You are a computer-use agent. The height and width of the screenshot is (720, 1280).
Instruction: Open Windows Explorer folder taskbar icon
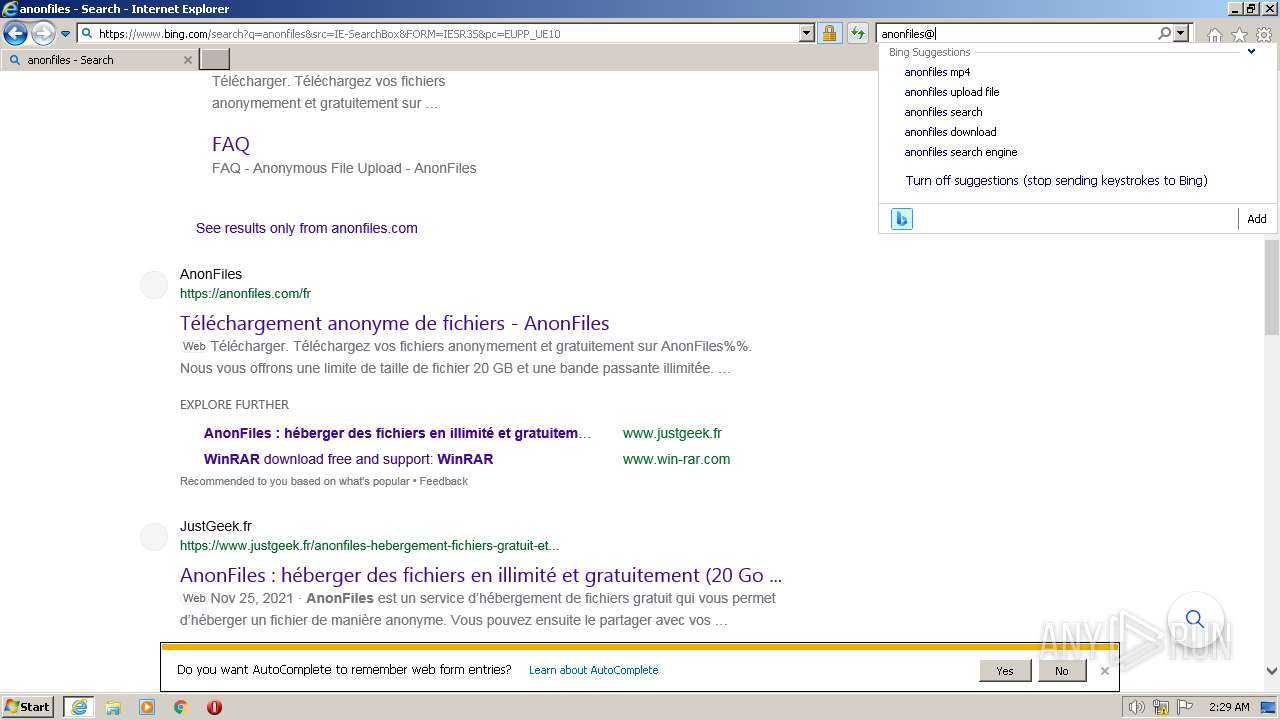113,707
